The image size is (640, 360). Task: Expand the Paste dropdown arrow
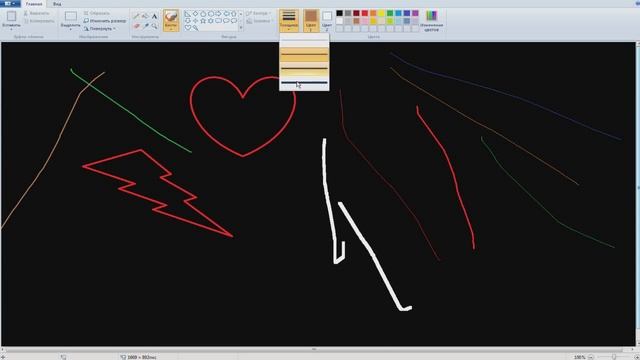pyautogui.click(x=11, y=29)
